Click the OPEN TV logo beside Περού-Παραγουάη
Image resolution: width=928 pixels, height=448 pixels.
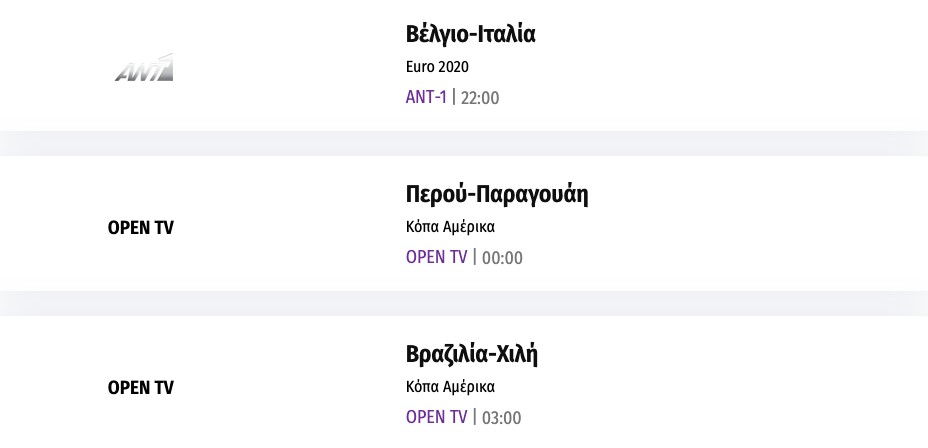140,228
